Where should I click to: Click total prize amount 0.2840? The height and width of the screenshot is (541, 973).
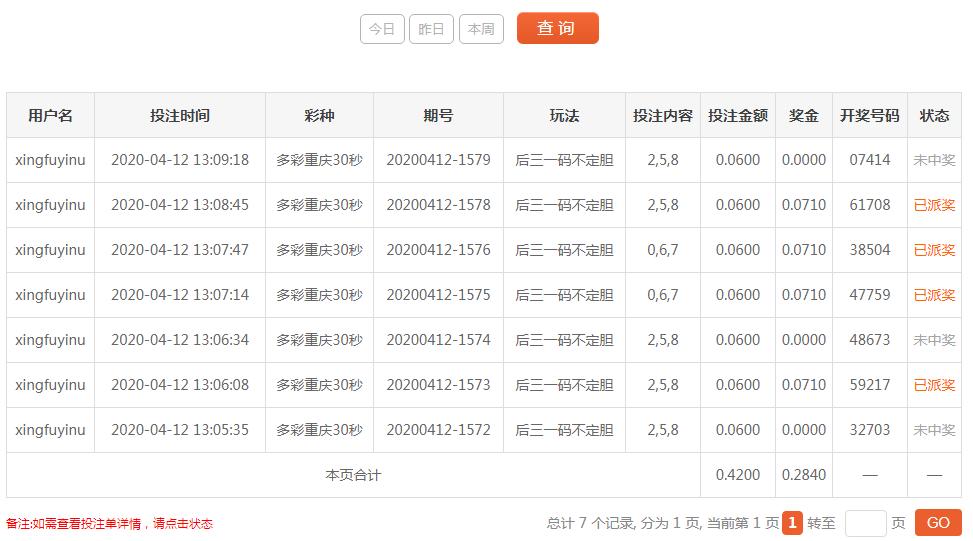(804, 475)
